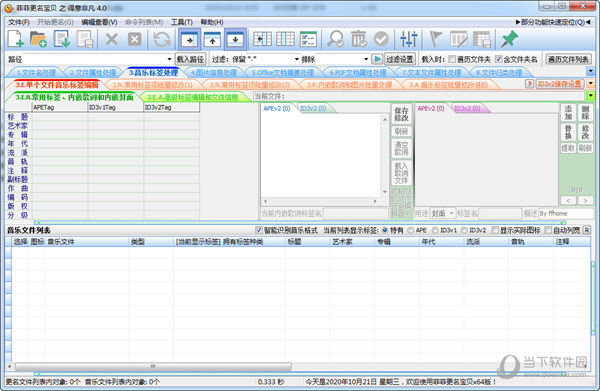This screenshot has height=391, width=600.
Task: Click the checkmark circle toolbar icon
Action: [381, 39]
